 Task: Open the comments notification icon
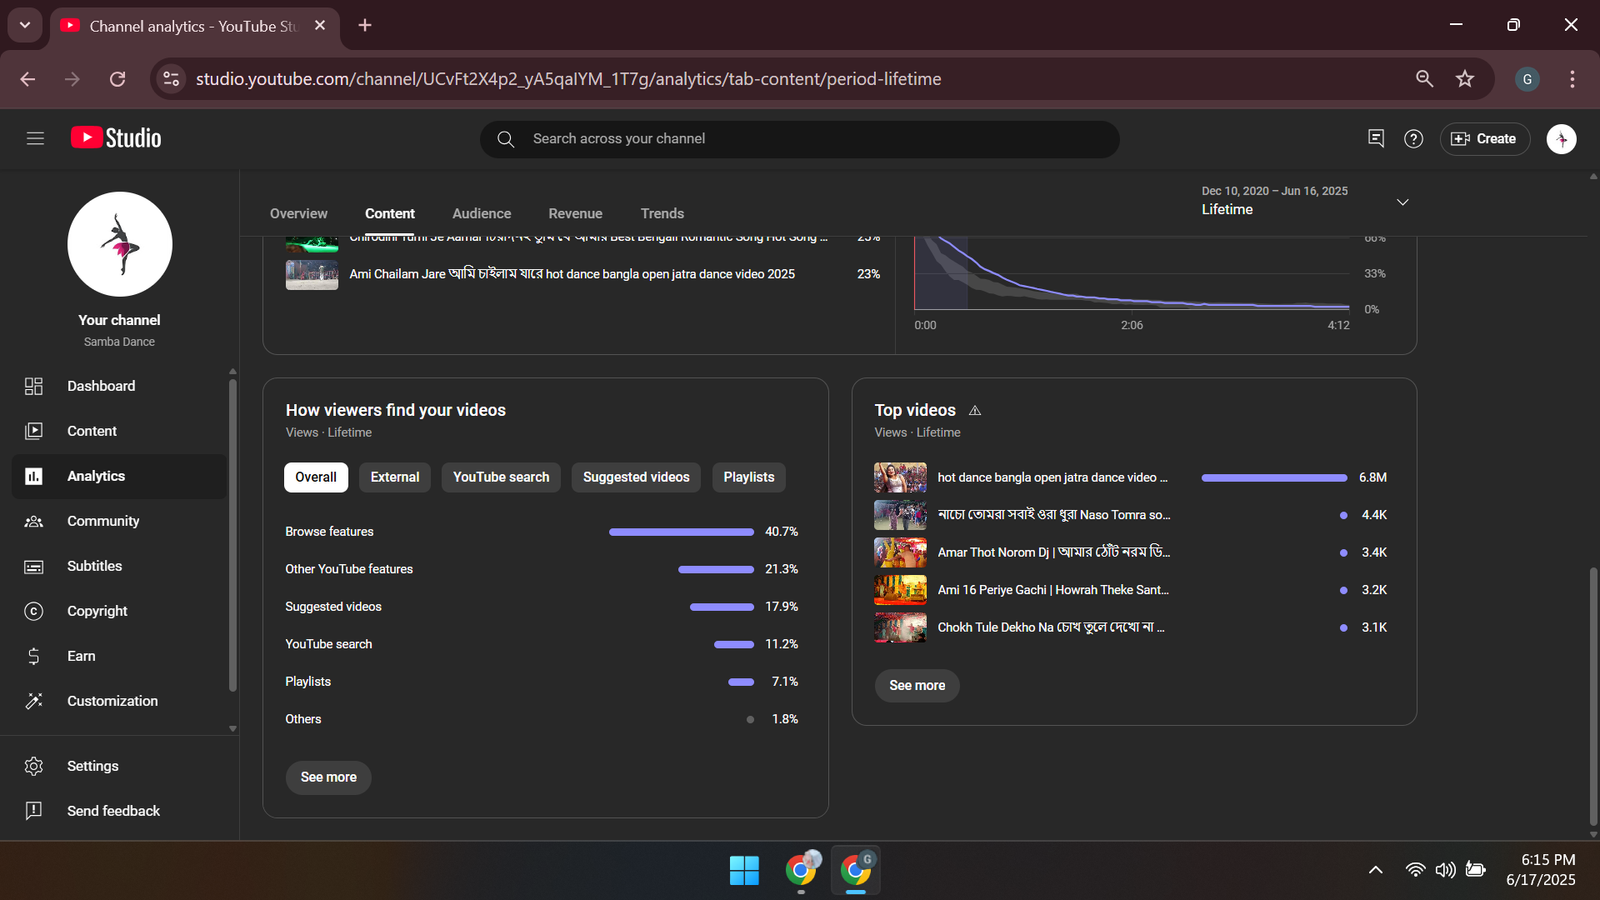click(x=1376, y=138)
